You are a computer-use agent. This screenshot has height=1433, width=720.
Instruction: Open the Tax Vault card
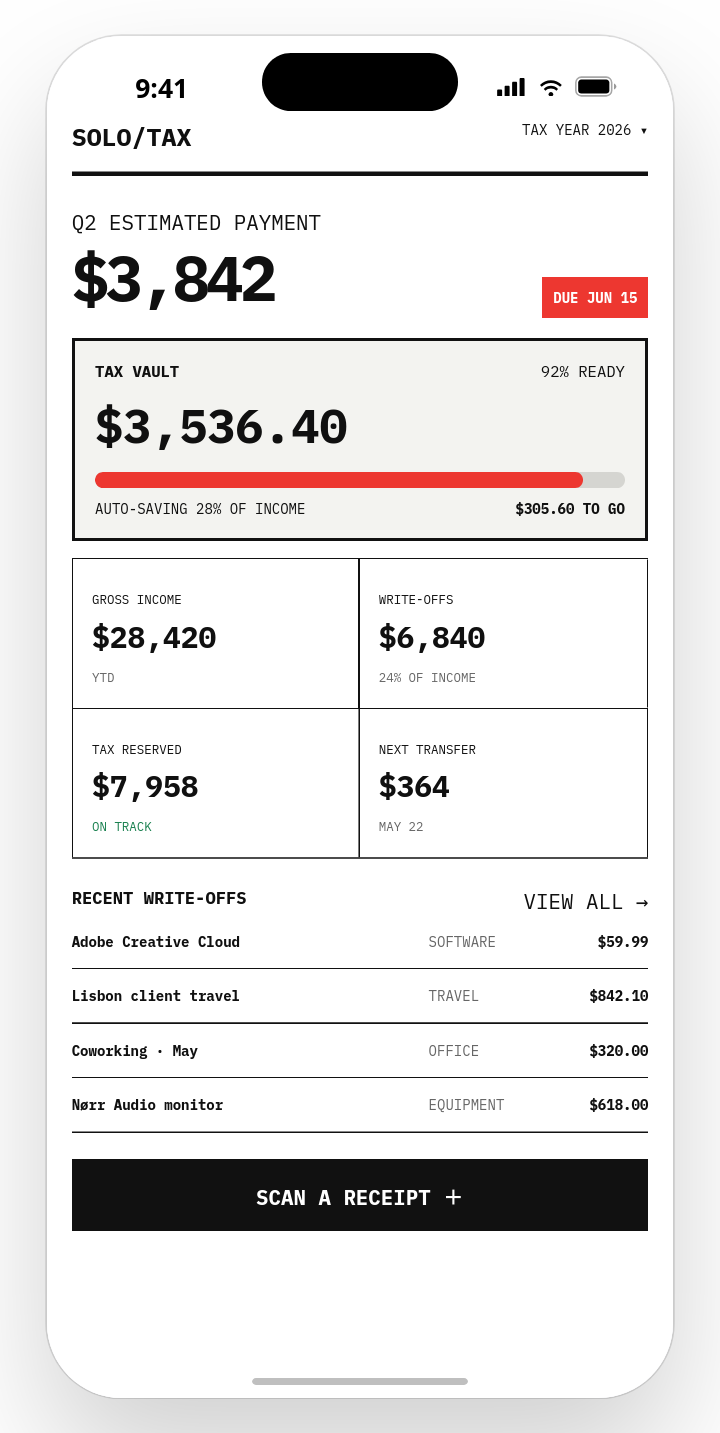(360, 439)
